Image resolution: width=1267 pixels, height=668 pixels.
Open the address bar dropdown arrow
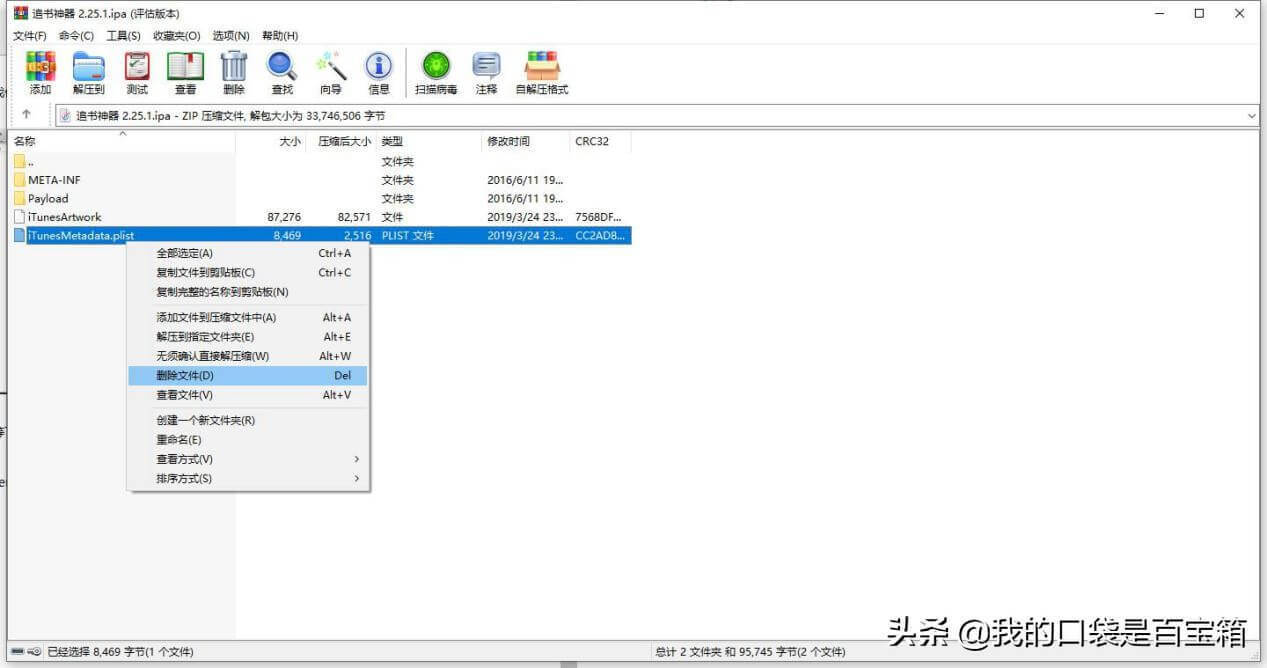pos(1252,115)
